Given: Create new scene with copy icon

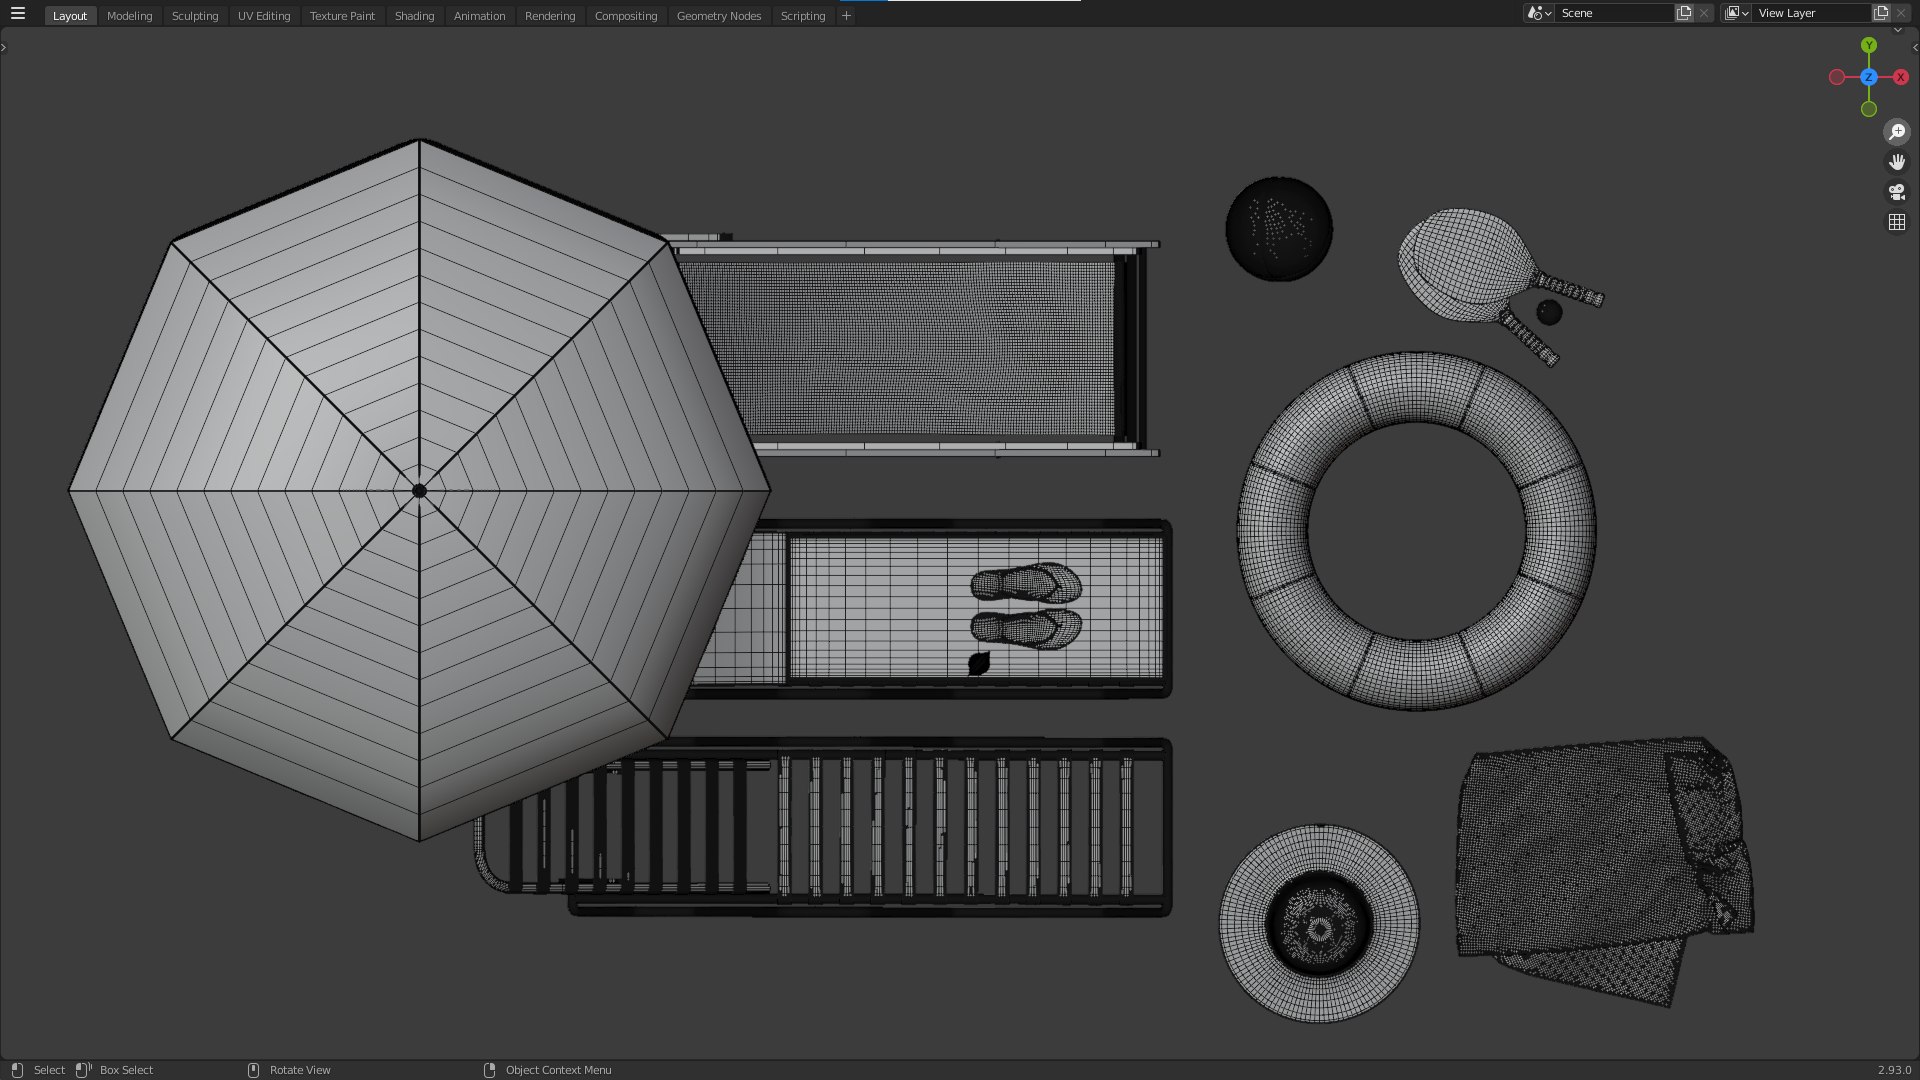Looking at the screenshot, I should (1684, 13).
